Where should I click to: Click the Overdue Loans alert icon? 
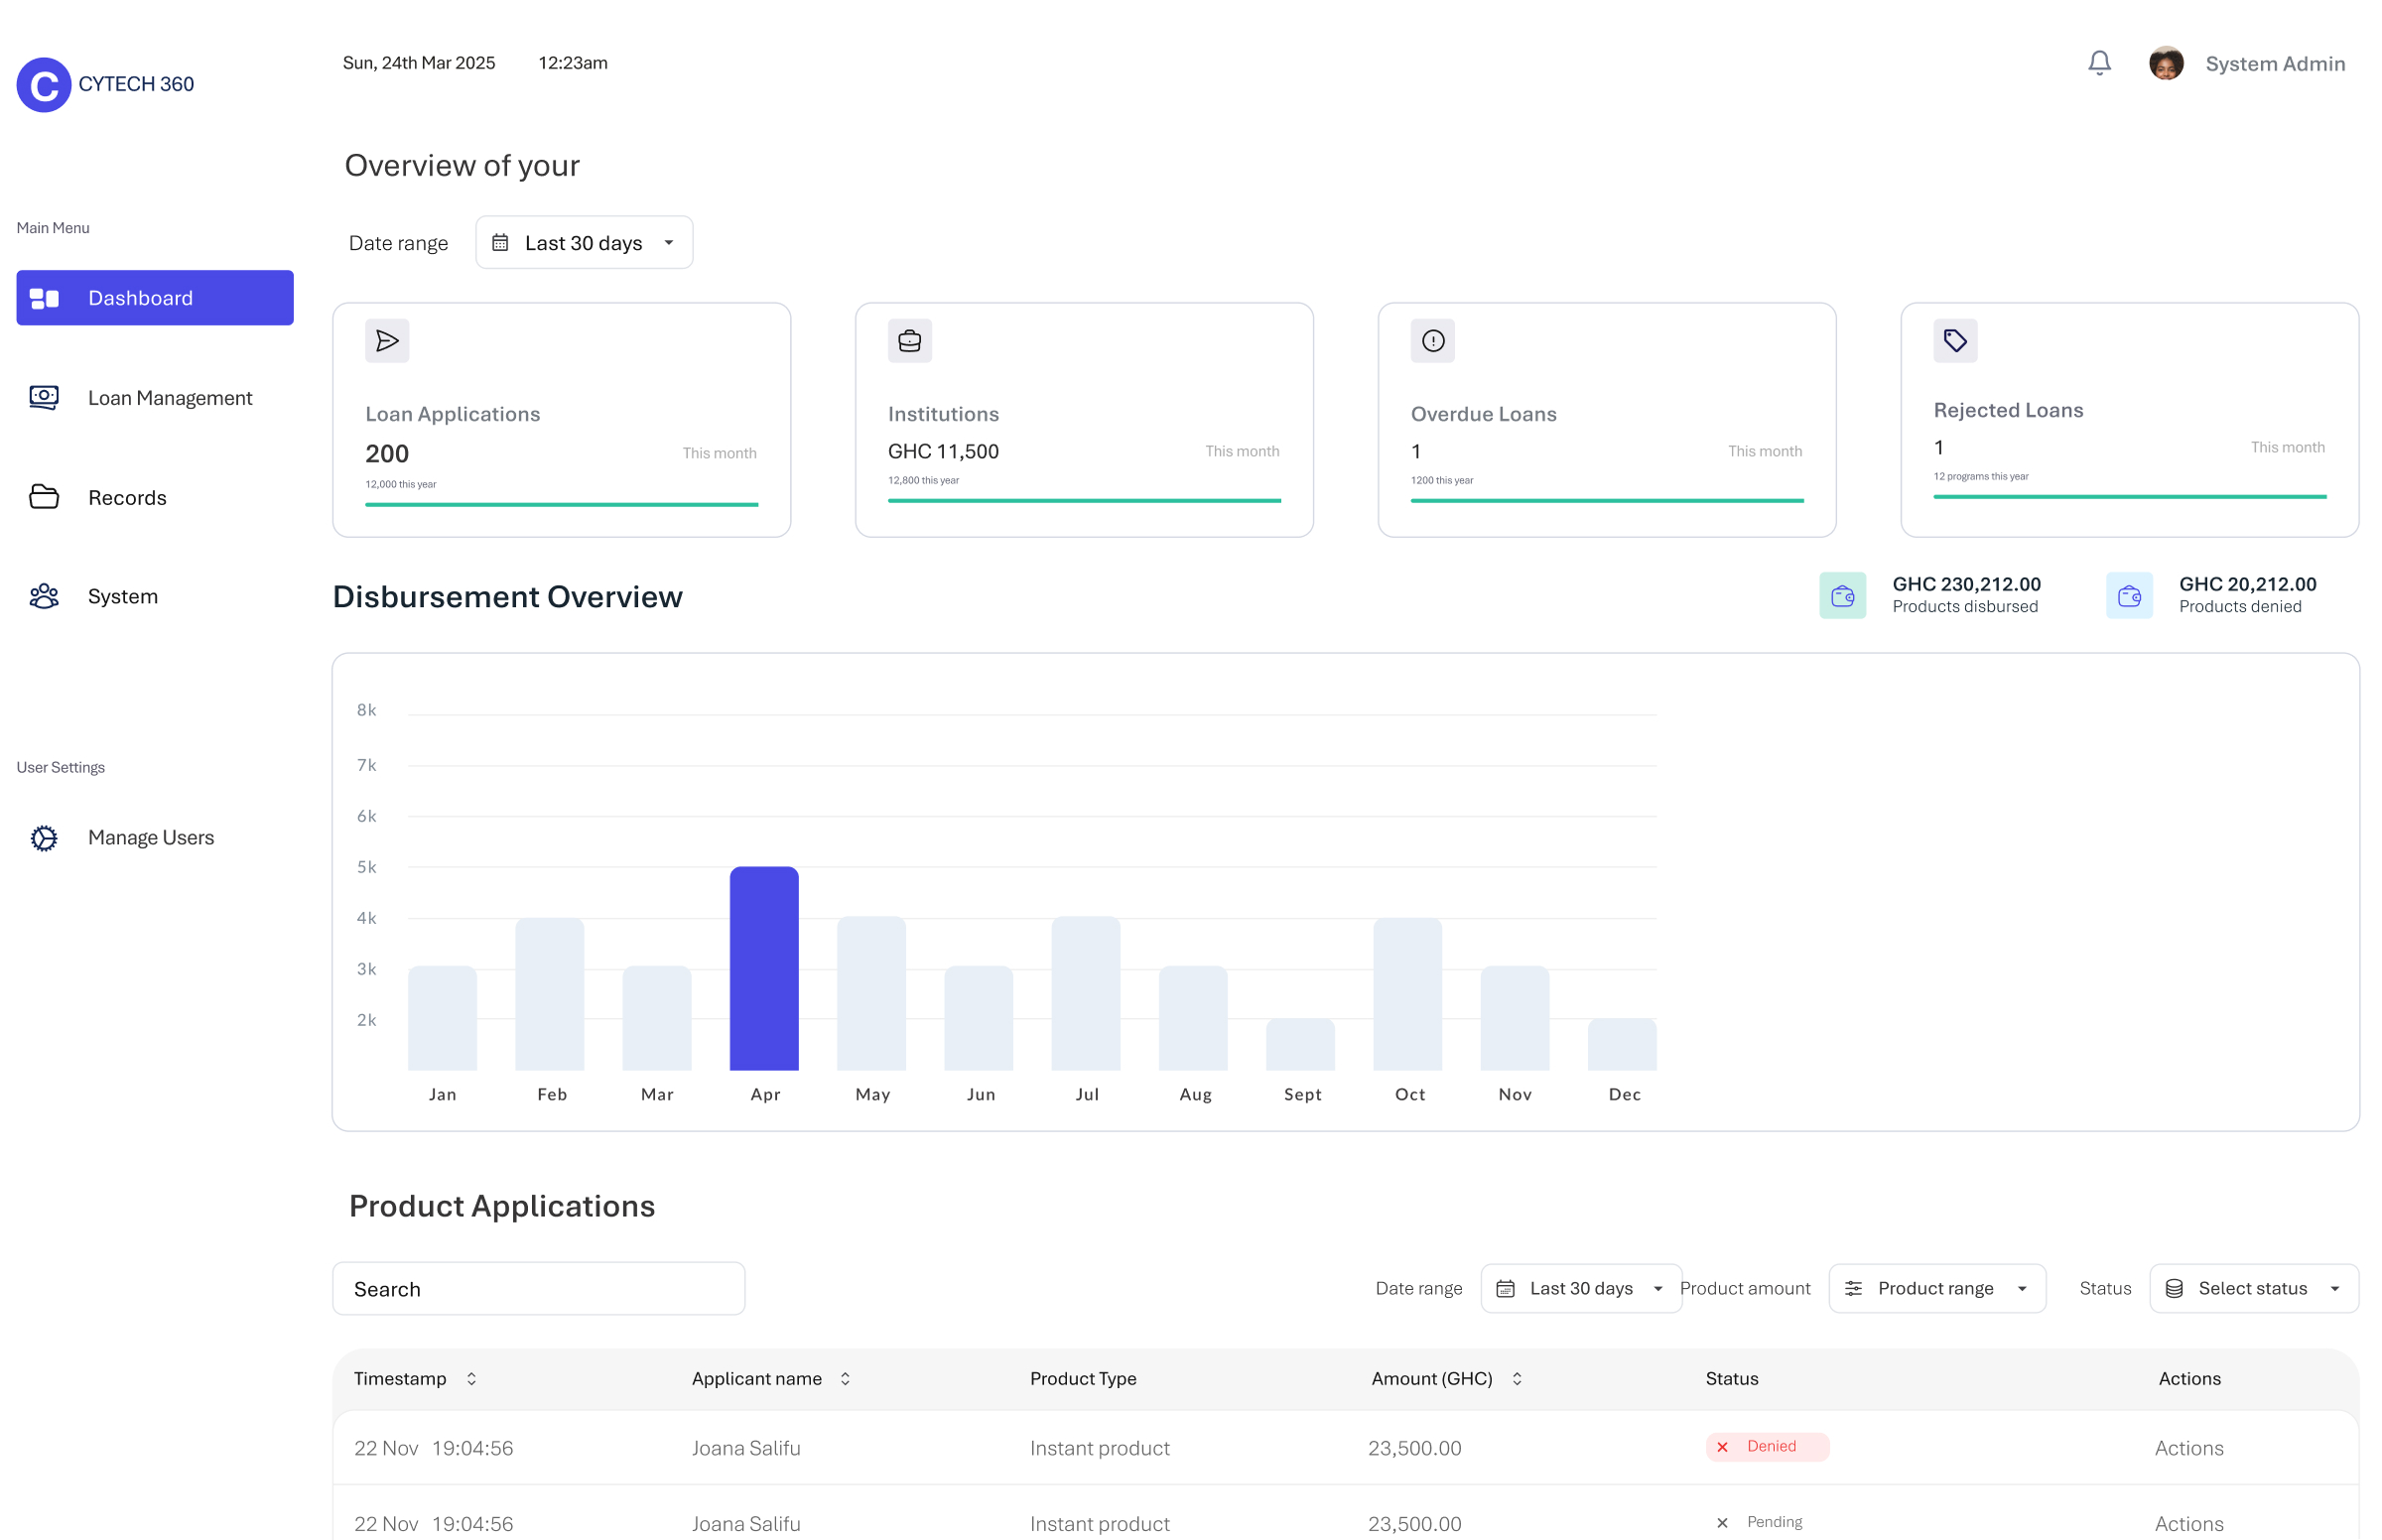coord(1432,341)
